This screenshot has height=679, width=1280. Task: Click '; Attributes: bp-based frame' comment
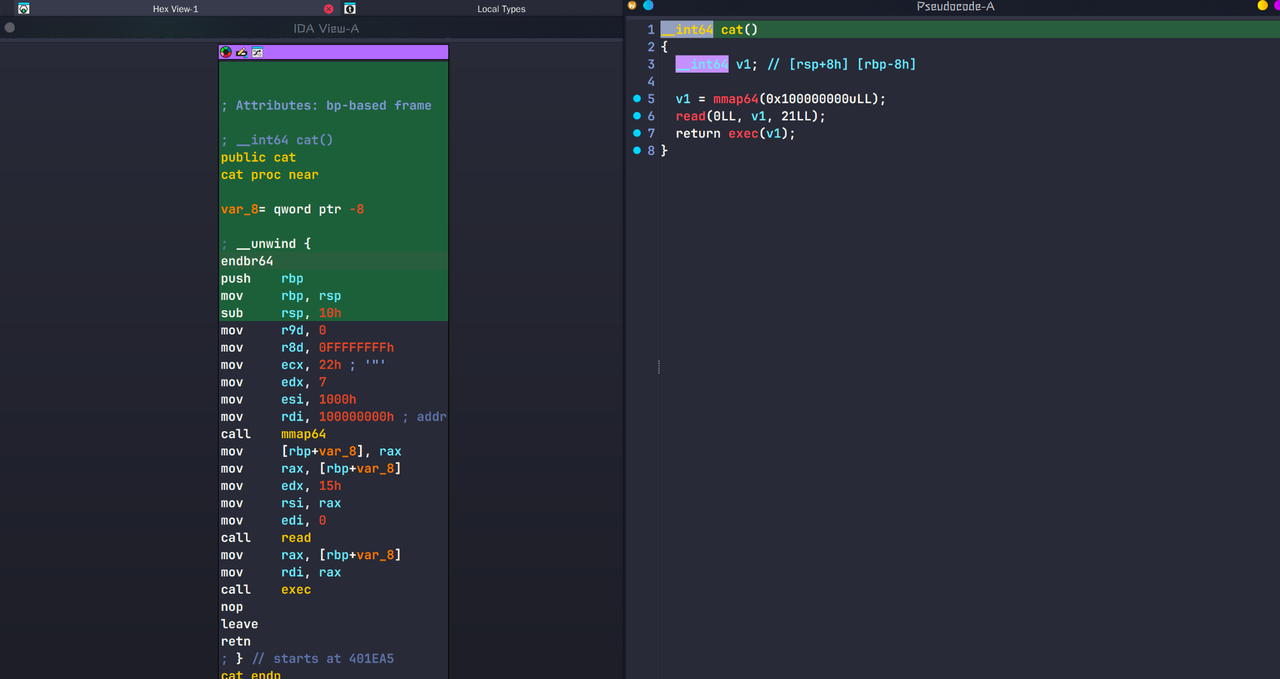326,105
